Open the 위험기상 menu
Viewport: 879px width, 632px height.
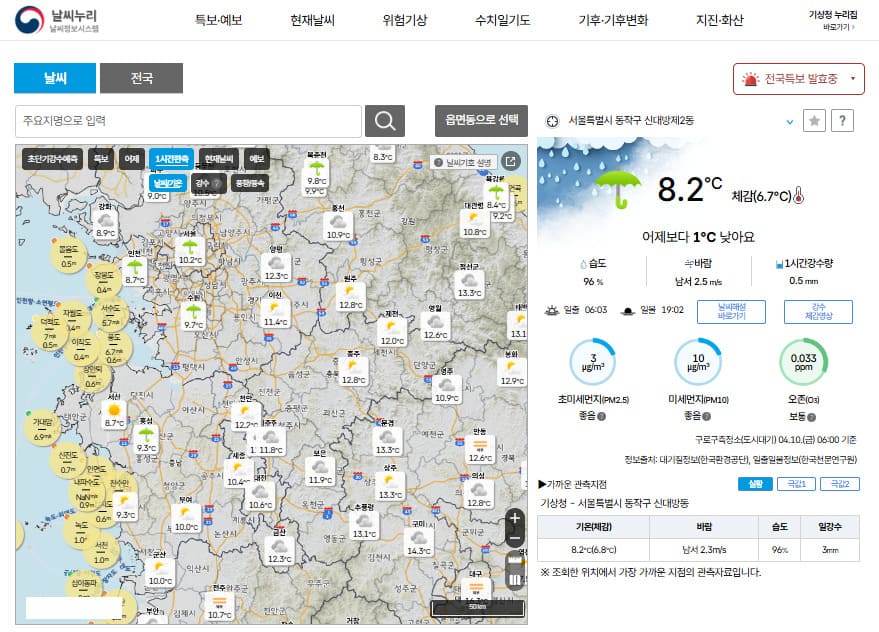[x=404, y=20]
